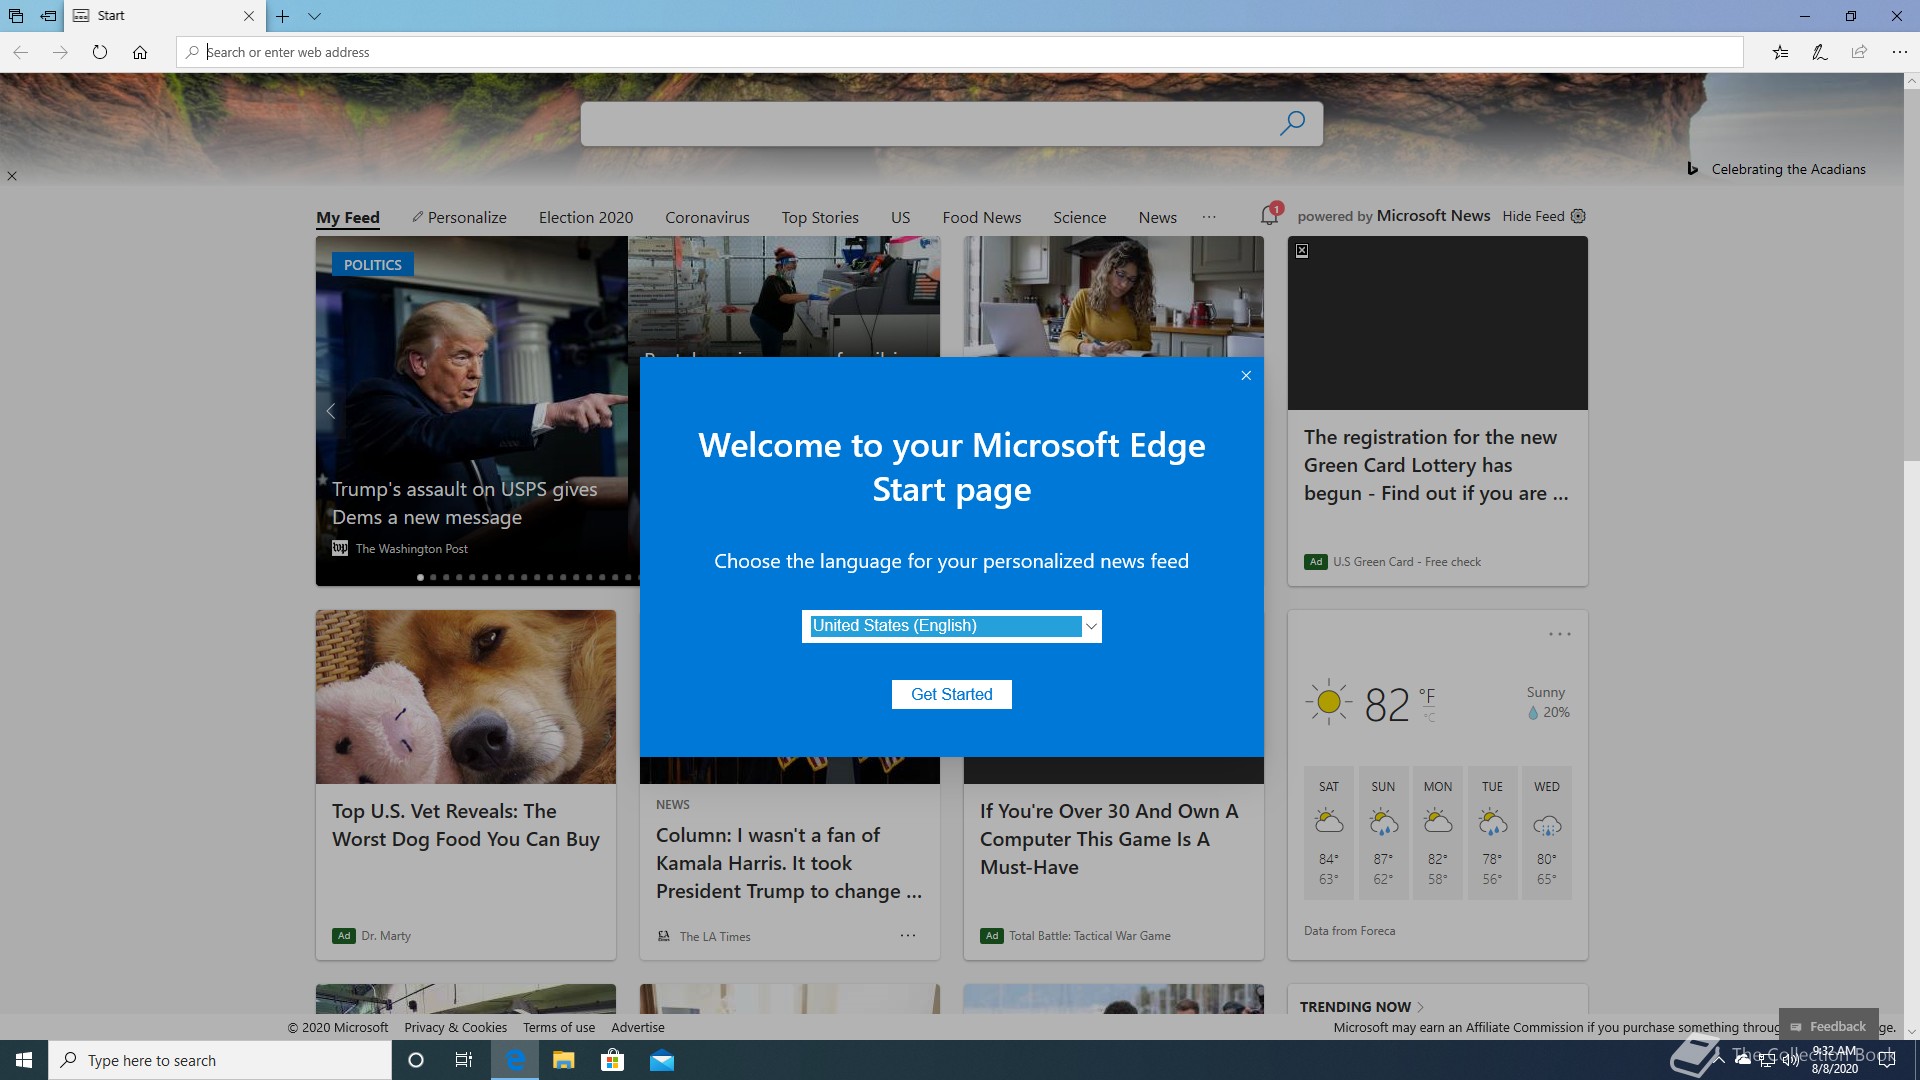Click Hide Feed link
The height and width of the screenshot is (1080, 1920).
1533,216
